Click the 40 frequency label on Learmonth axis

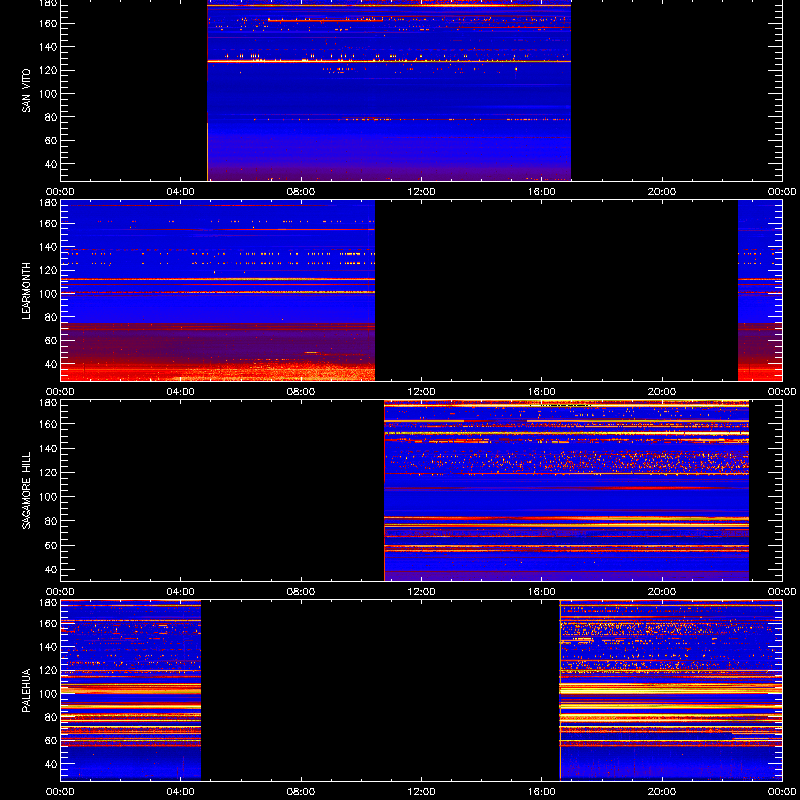pyautogui.click(x=51, y=364)
